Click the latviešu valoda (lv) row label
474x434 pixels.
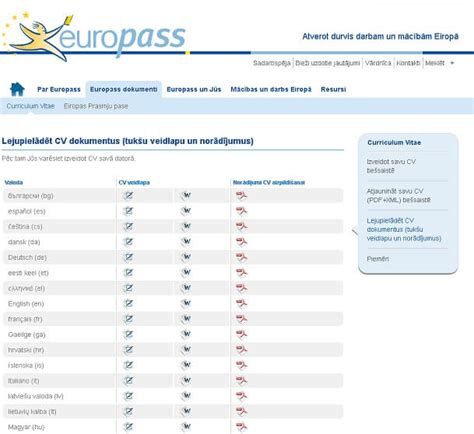click(x=35, y=396)
